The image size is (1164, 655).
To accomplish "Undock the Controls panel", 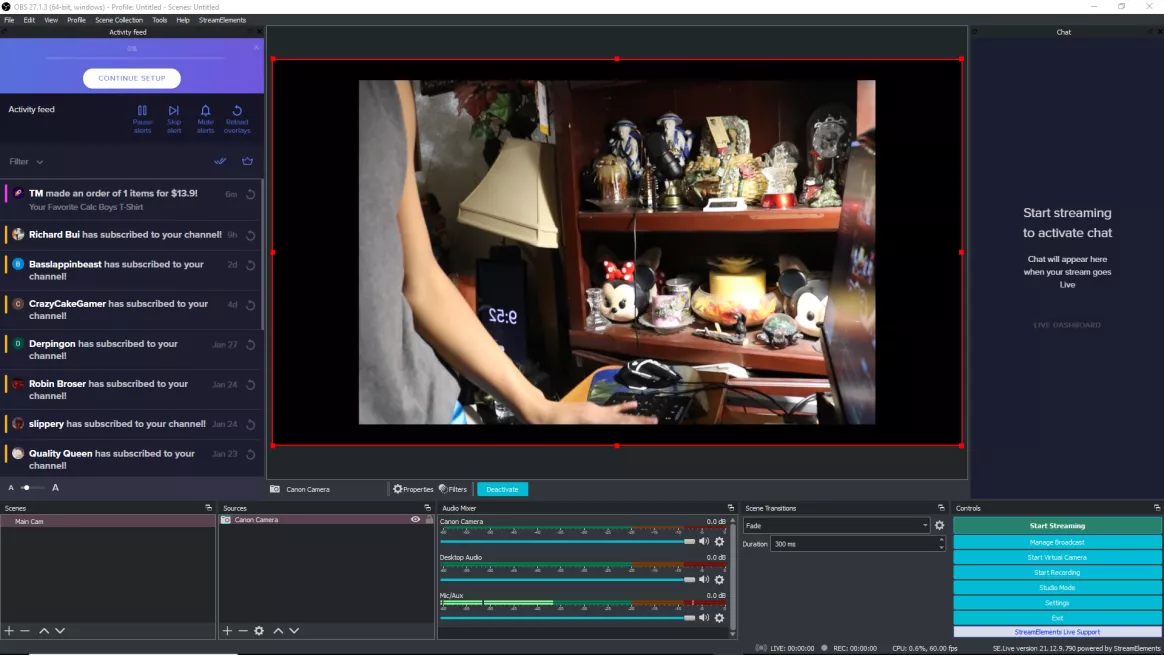I will pyautogui.click(x=1157, y=508).
